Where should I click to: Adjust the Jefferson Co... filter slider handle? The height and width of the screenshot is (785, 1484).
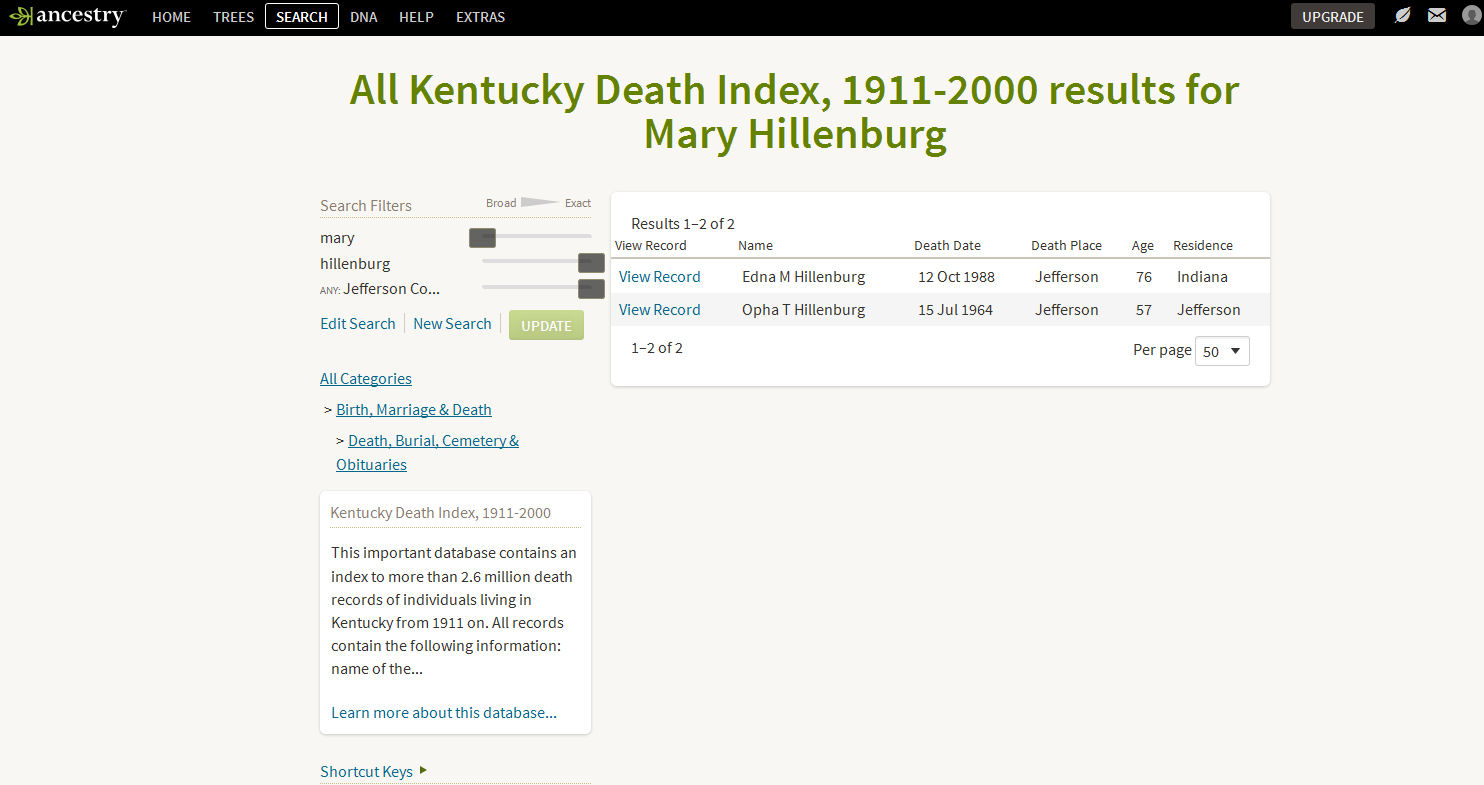point(591,289)
